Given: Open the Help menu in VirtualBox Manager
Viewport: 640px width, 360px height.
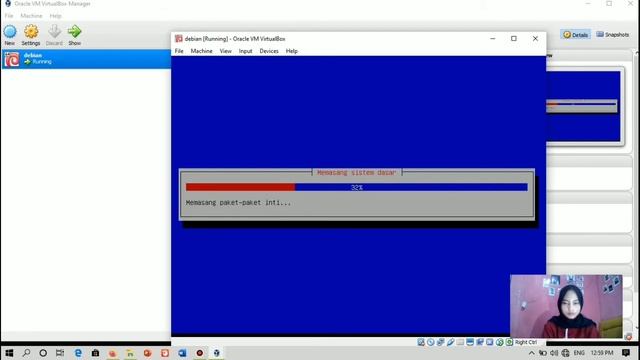Looking at the screenshot, I should pyautogui.click(x=55, y=16).
